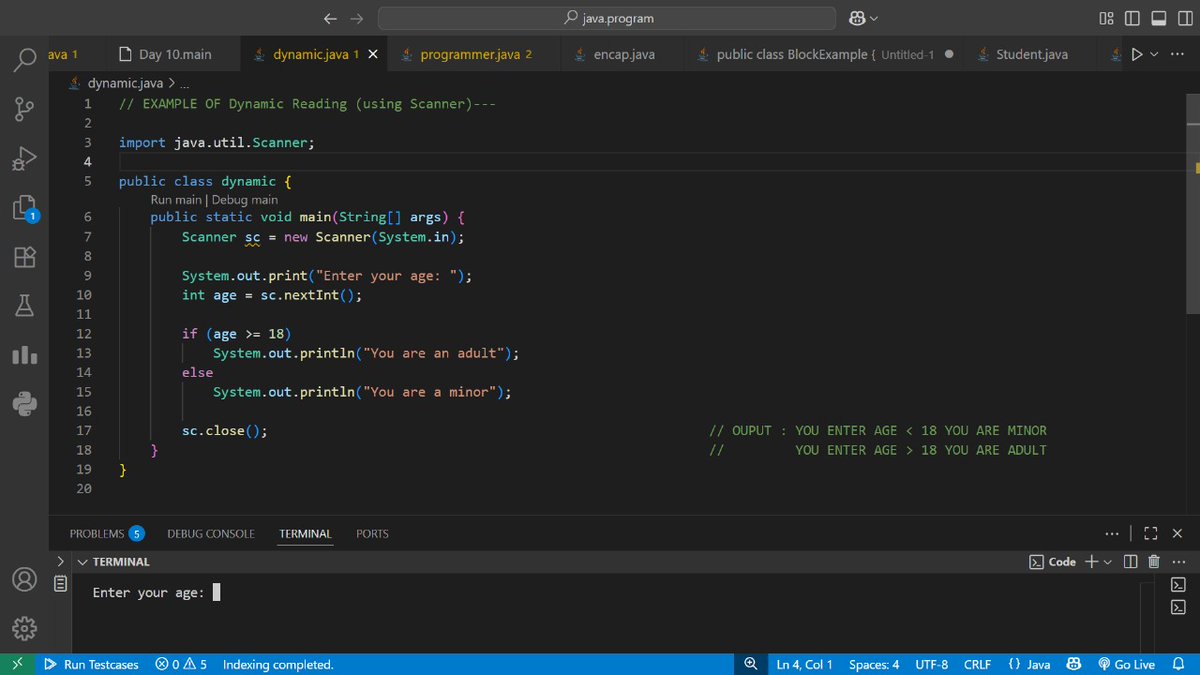Expand dynamic.java breadcrumb path
1200x675 pixels.
click(183, 84)
